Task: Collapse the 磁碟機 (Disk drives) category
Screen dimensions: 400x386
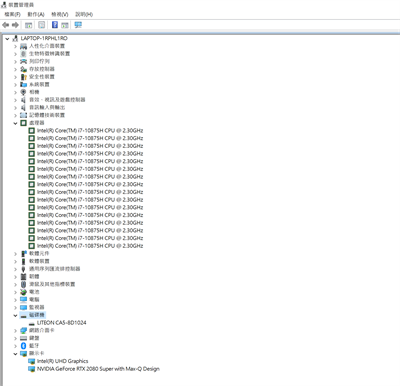Action: 15,315
